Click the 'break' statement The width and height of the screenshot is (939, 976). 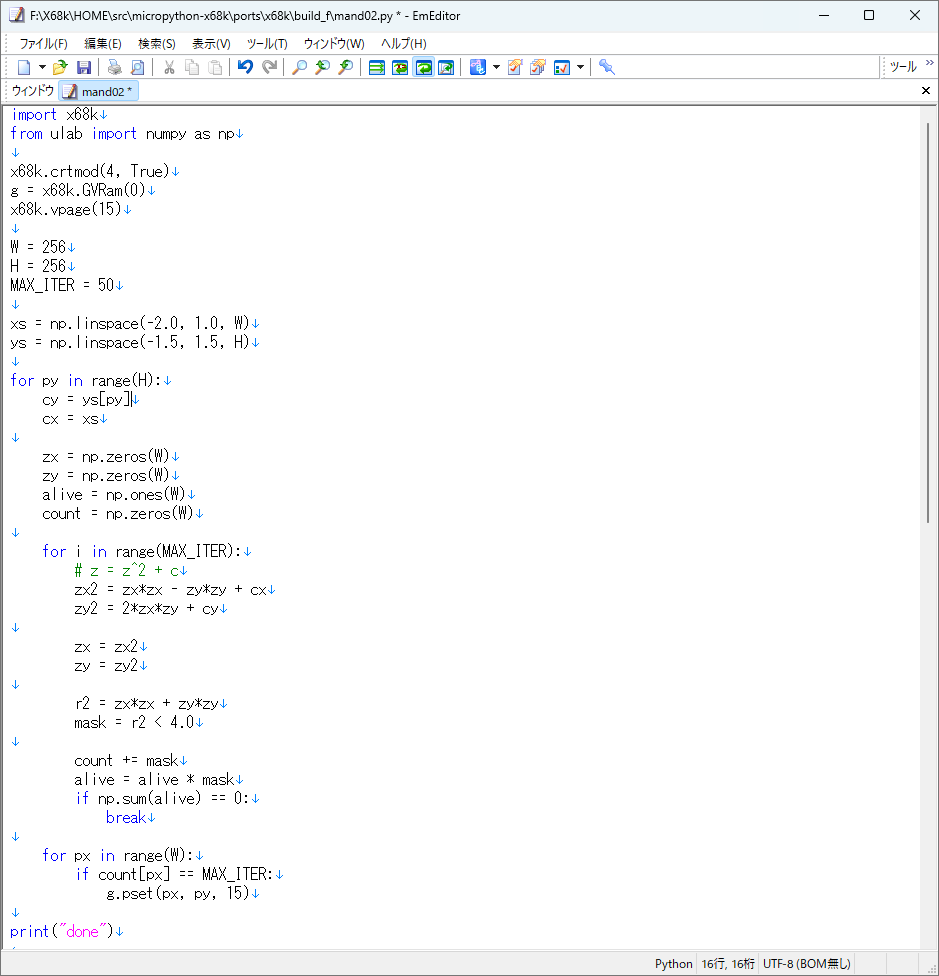126,818
